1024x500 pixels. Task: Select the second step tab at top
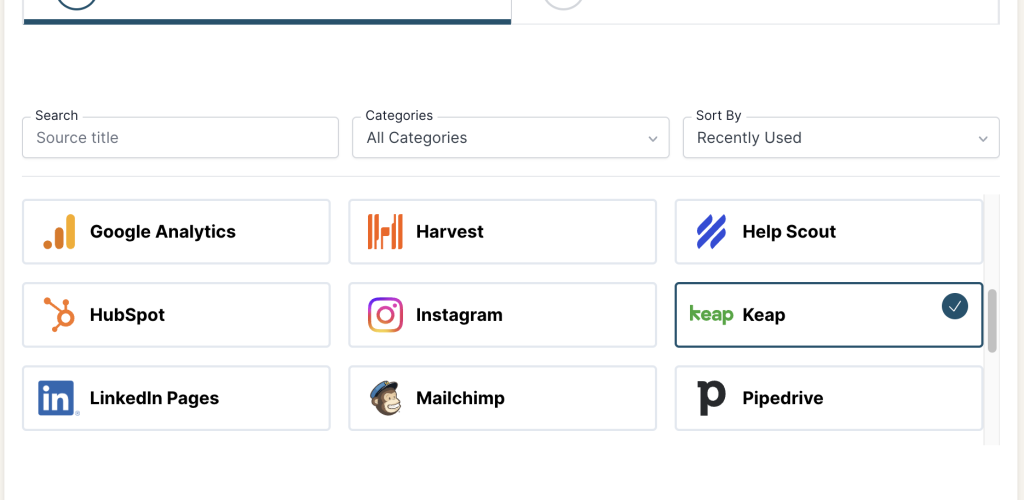(x=755, y=8)
